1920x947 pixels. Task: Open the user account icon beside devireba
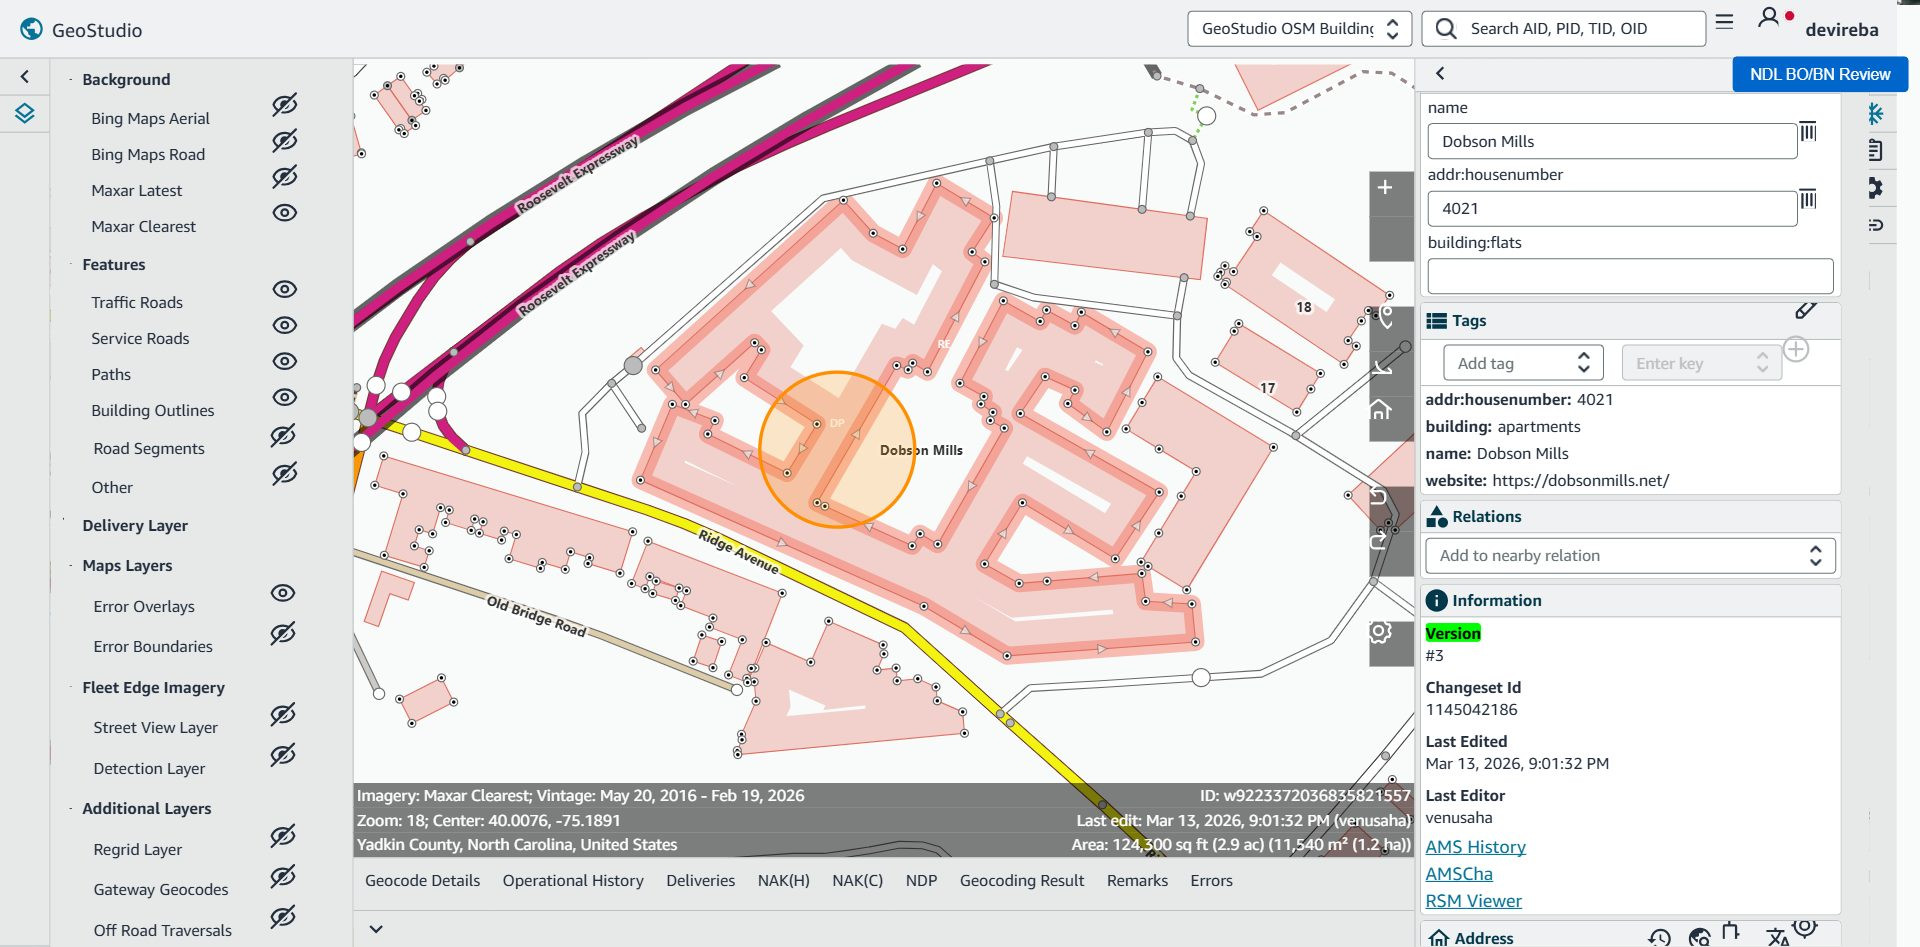pyautogui.click(x=1769, y=17)
